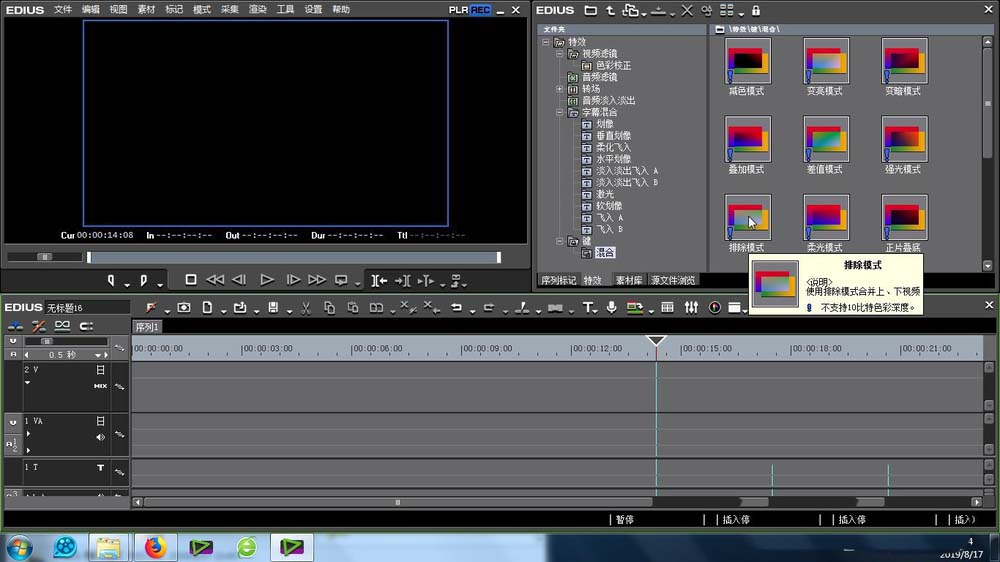
Task: Click the voice-over microphone icon
Action: [611, 308]
